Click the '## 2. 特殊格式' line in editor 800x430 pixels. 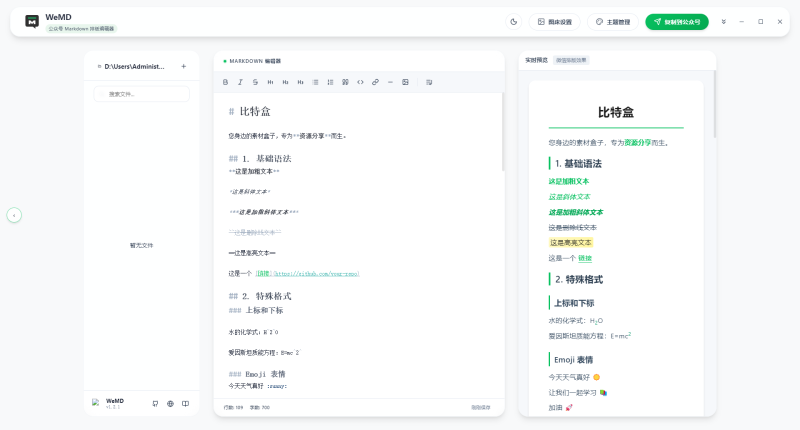[260, 296]
